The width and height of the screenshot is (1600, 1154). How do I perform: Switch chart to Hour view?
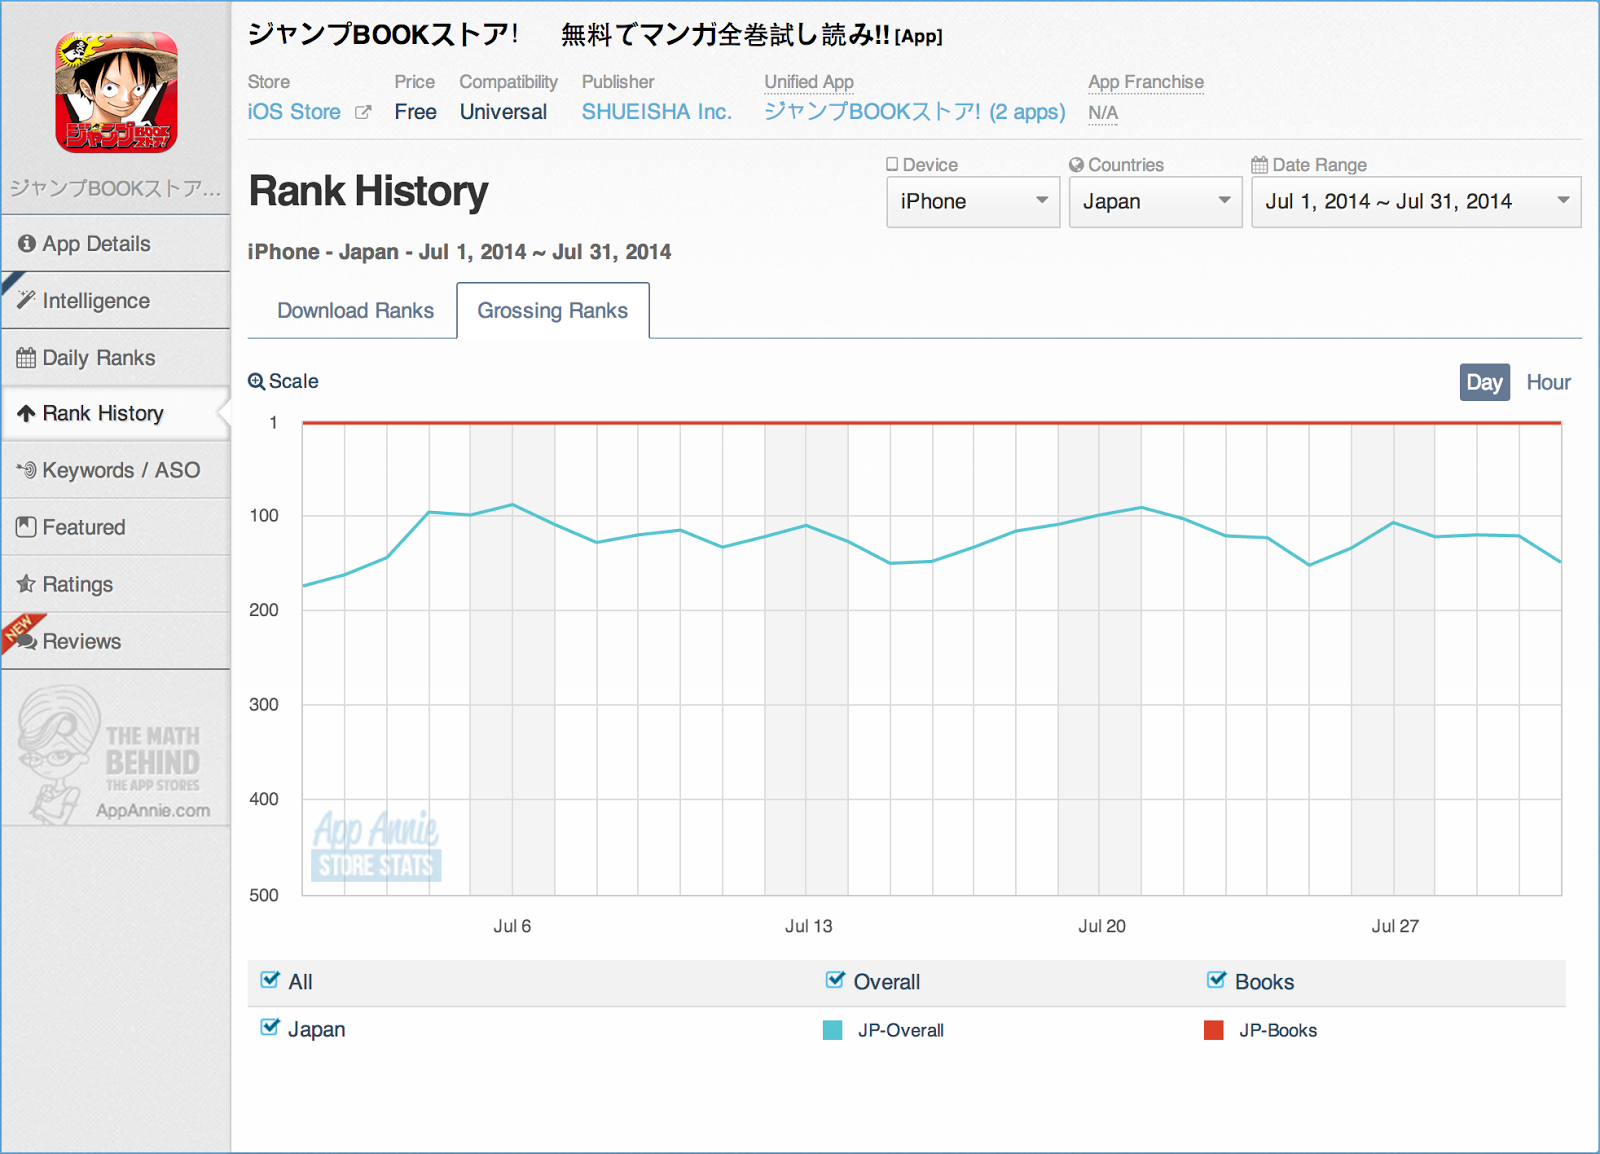[1548, 382]
